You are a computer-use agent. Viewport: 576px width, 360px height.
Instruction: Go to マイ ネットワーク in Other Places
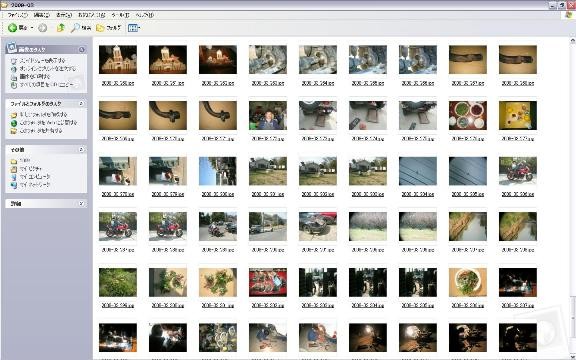point(35,185)
